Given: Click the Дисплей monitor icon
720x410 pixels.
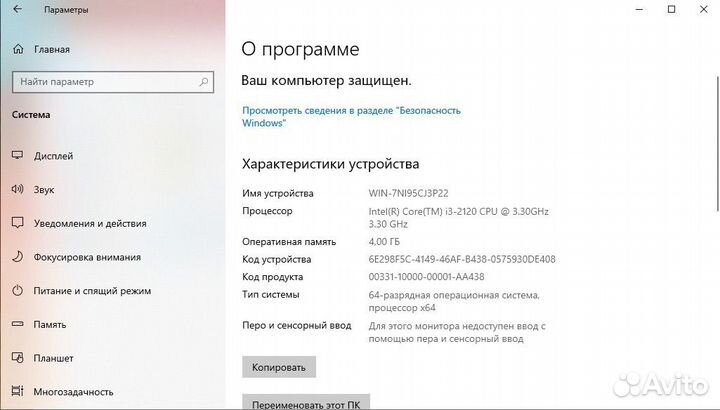Looking at the screenshot, I should (x=17, y=155).
